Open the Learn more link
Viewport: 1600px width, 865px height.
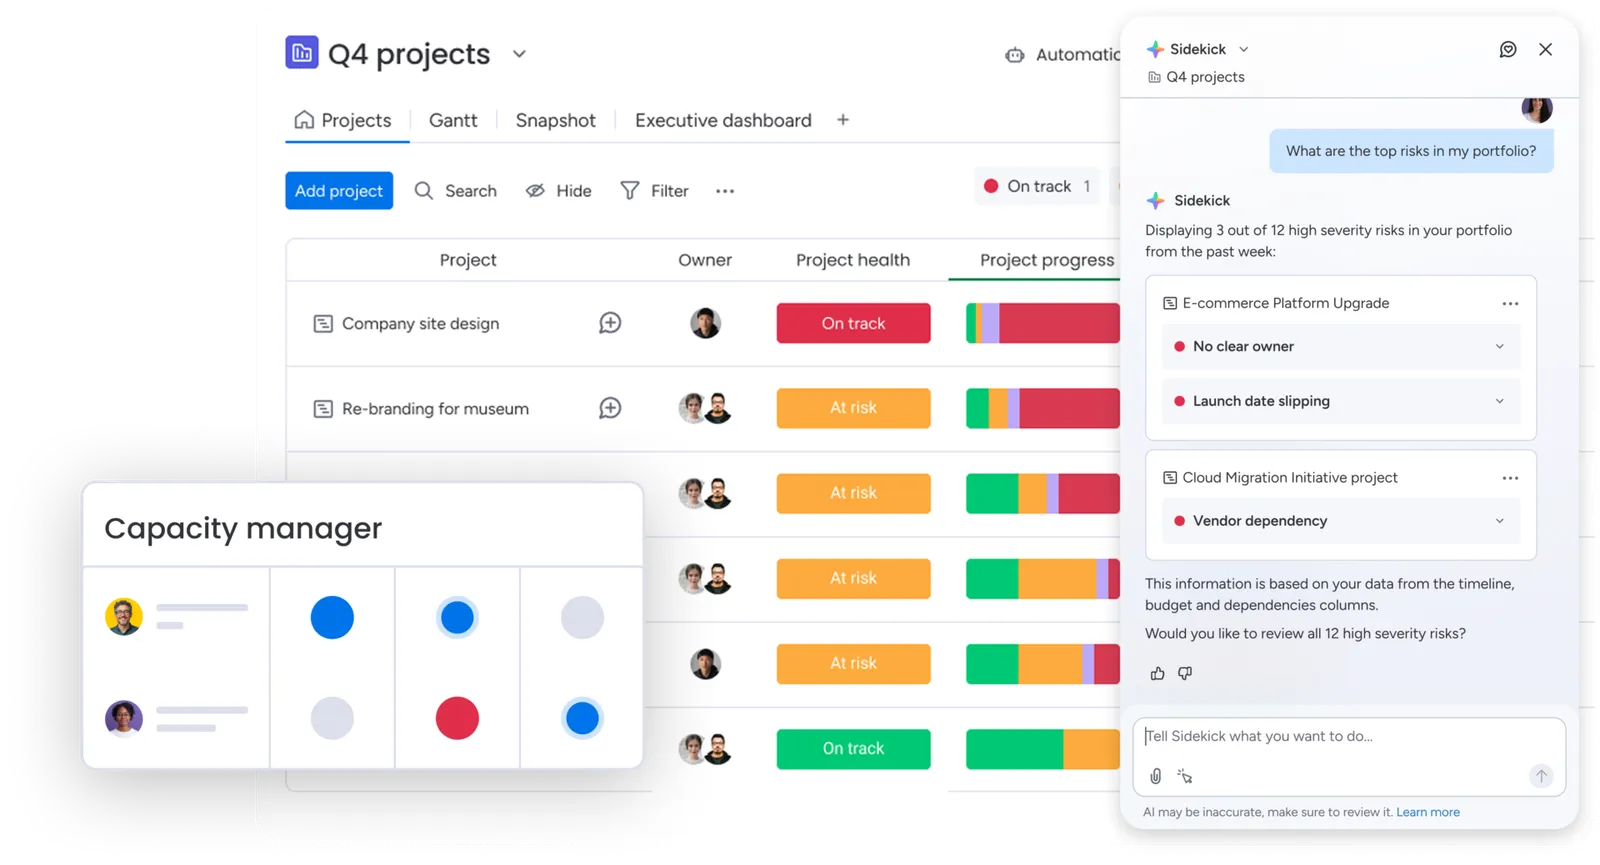coord(1428,812)
